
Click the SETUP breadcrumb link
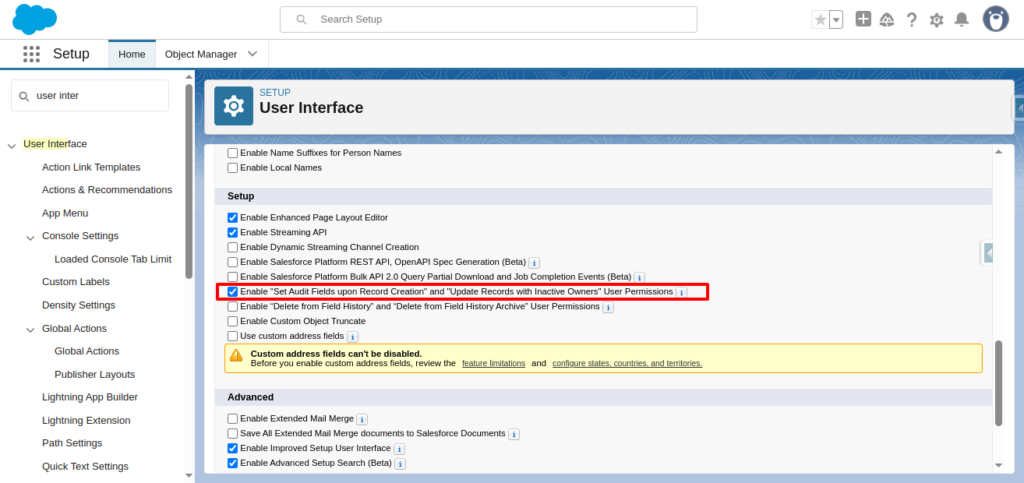275,93
